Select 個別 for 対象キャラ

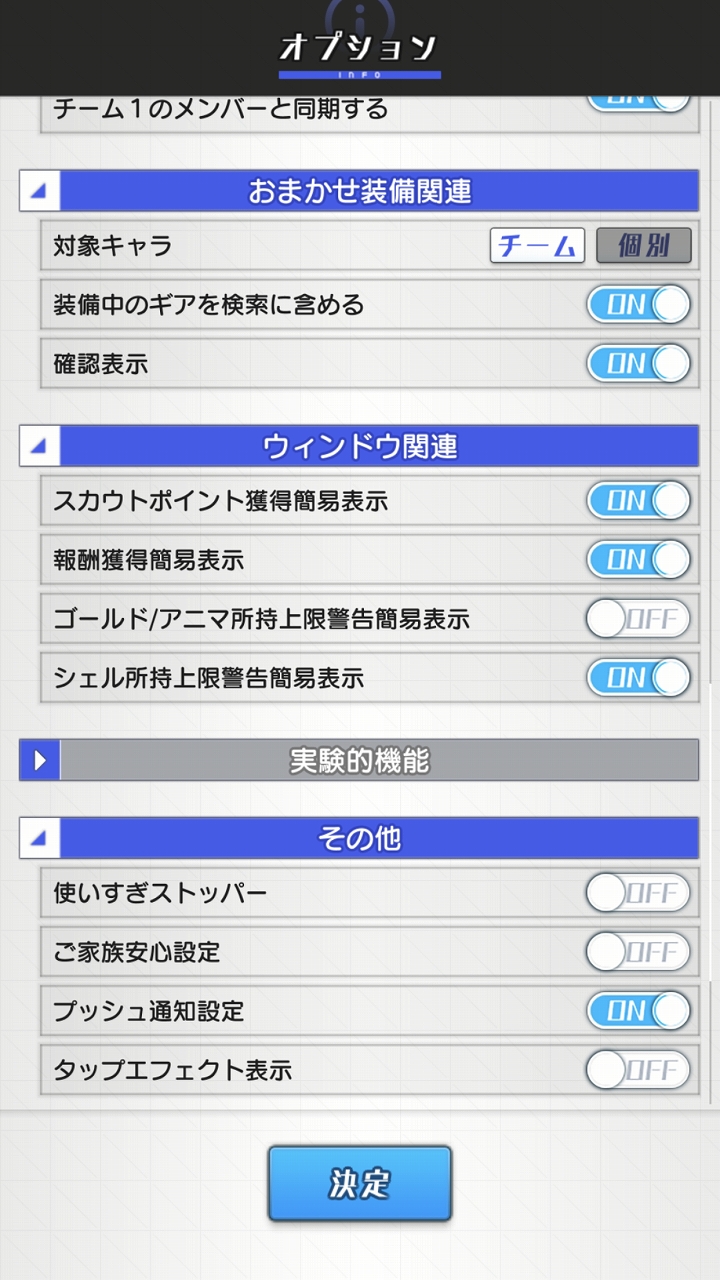point(643,245)
